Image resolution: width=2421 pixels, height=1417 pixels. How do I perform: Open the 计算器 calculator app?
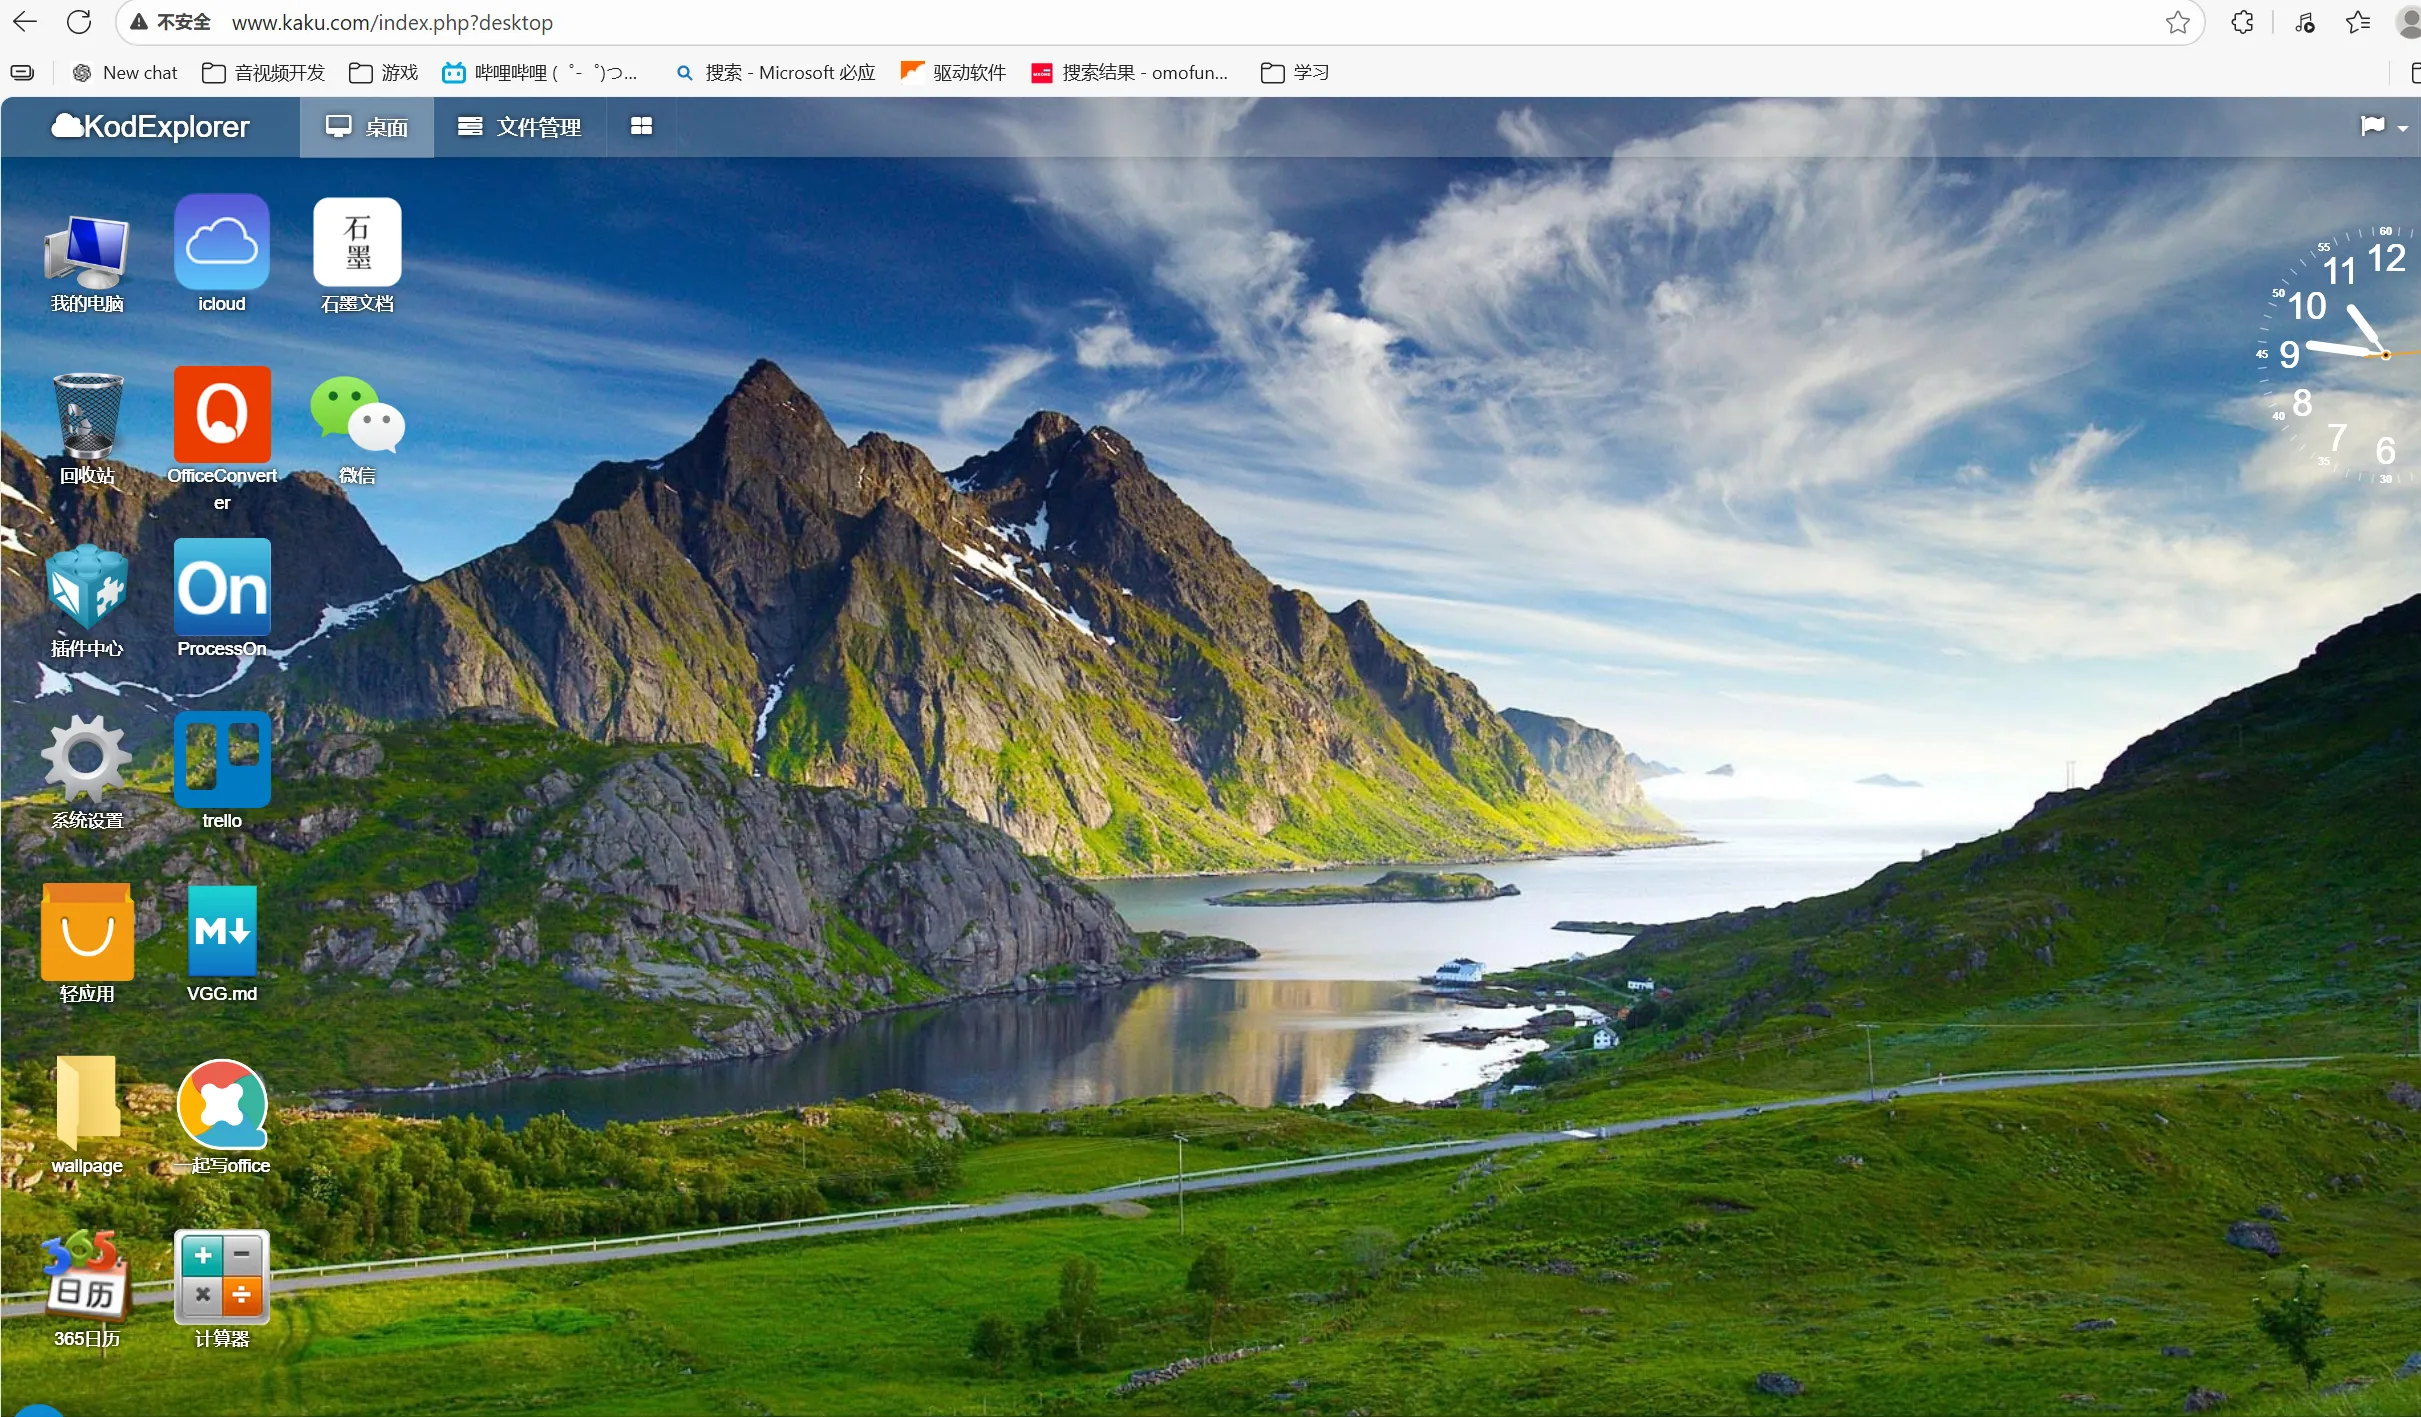coord(221,1277)
